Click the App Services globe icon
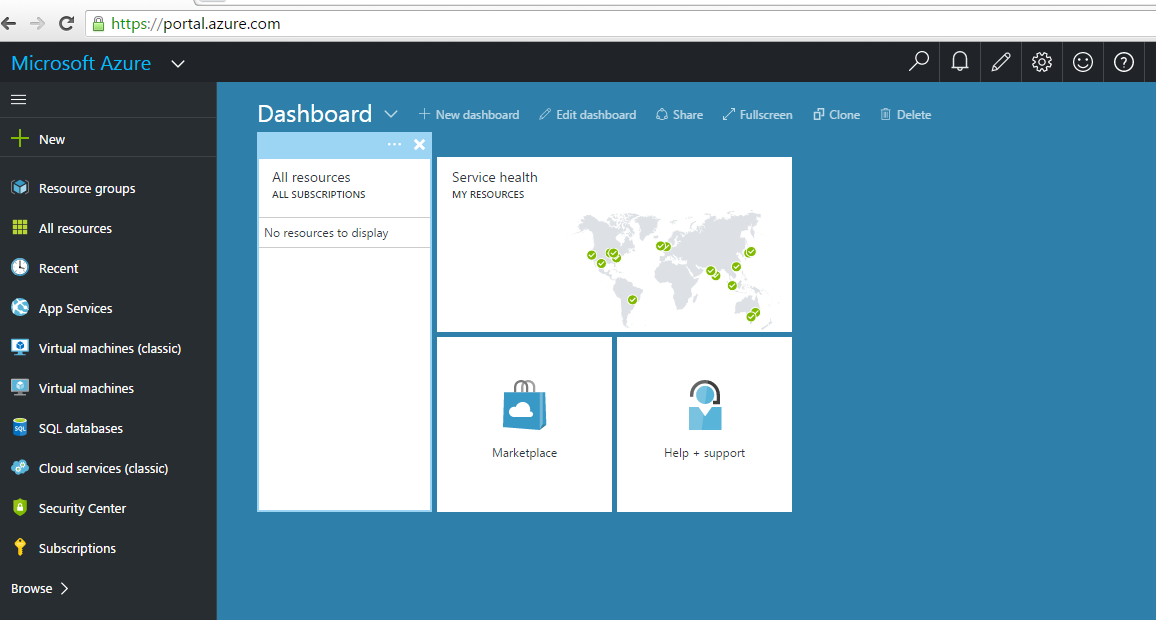 [20, 307]
